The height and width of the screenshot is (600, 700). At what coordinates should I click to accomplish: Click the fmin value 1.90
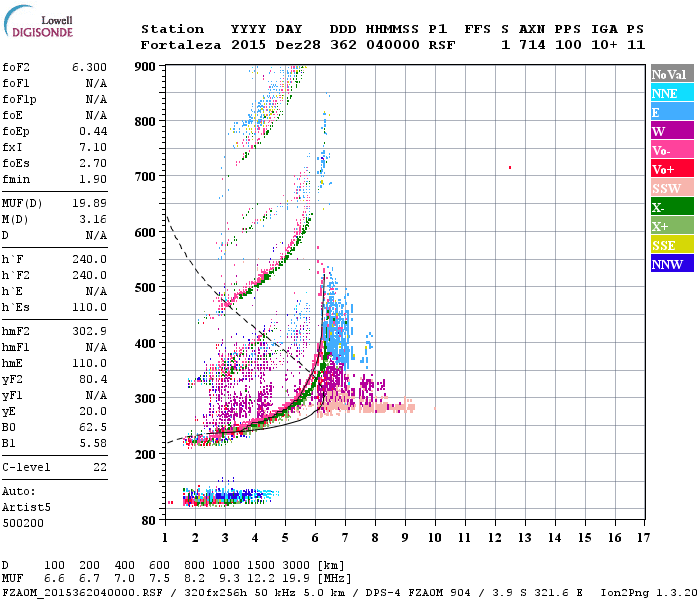pyautogui.click(x=93, y=179)
